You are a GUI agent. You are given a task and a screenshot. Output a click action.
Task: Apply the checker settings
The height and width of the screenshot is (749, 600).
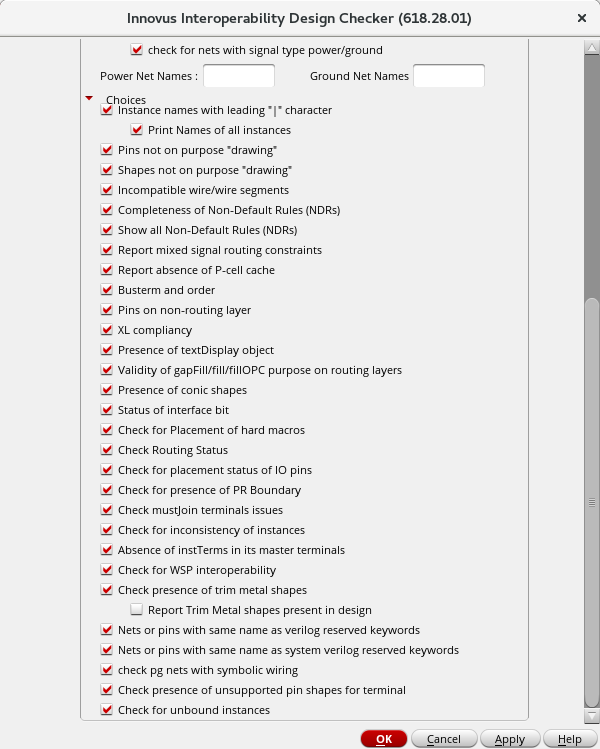point(510,739)
